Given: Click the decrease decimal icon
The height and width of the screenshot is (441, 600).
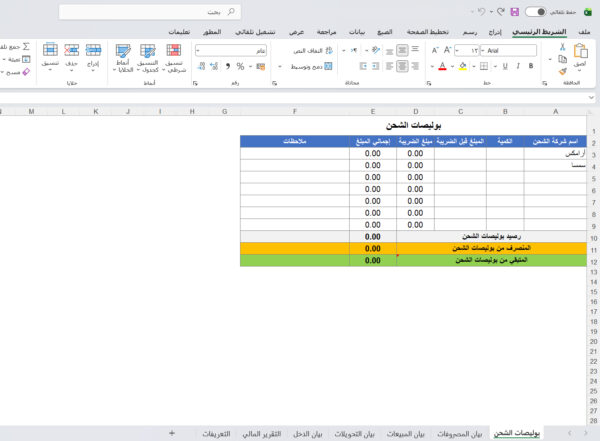Looking at the screenshot, I should [x=202, y=66].
